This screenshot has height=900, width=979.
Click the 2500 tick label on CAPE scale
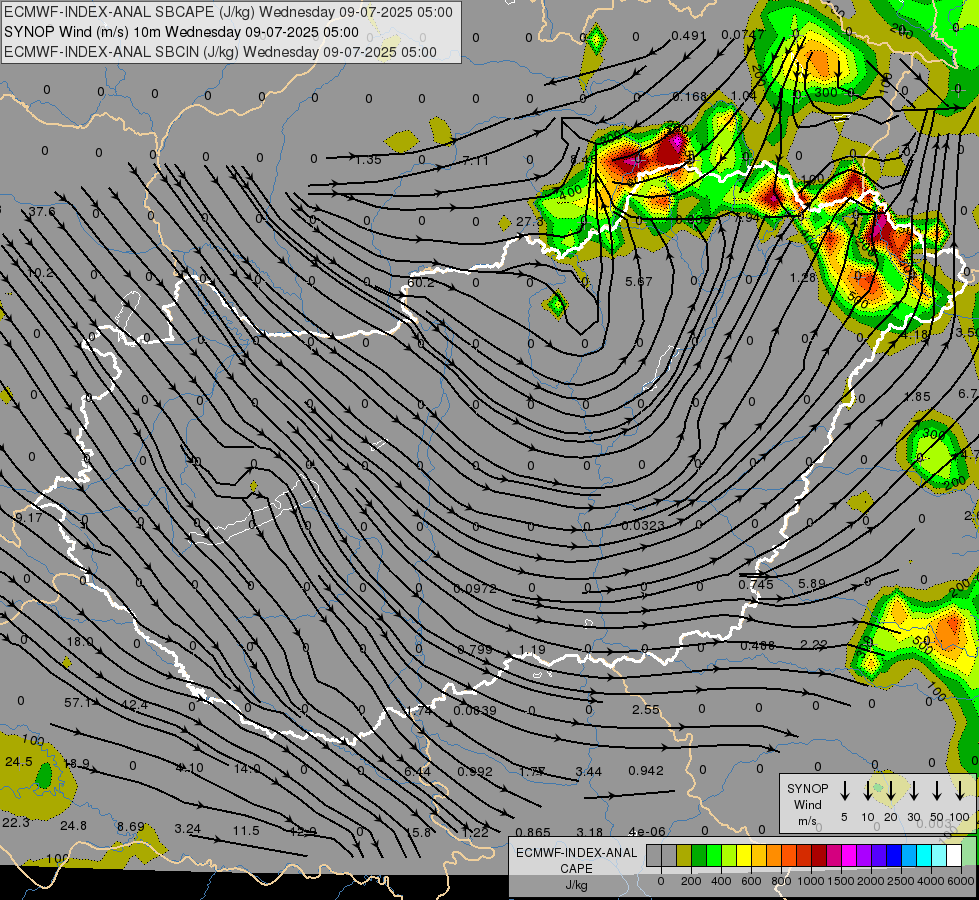900,881
